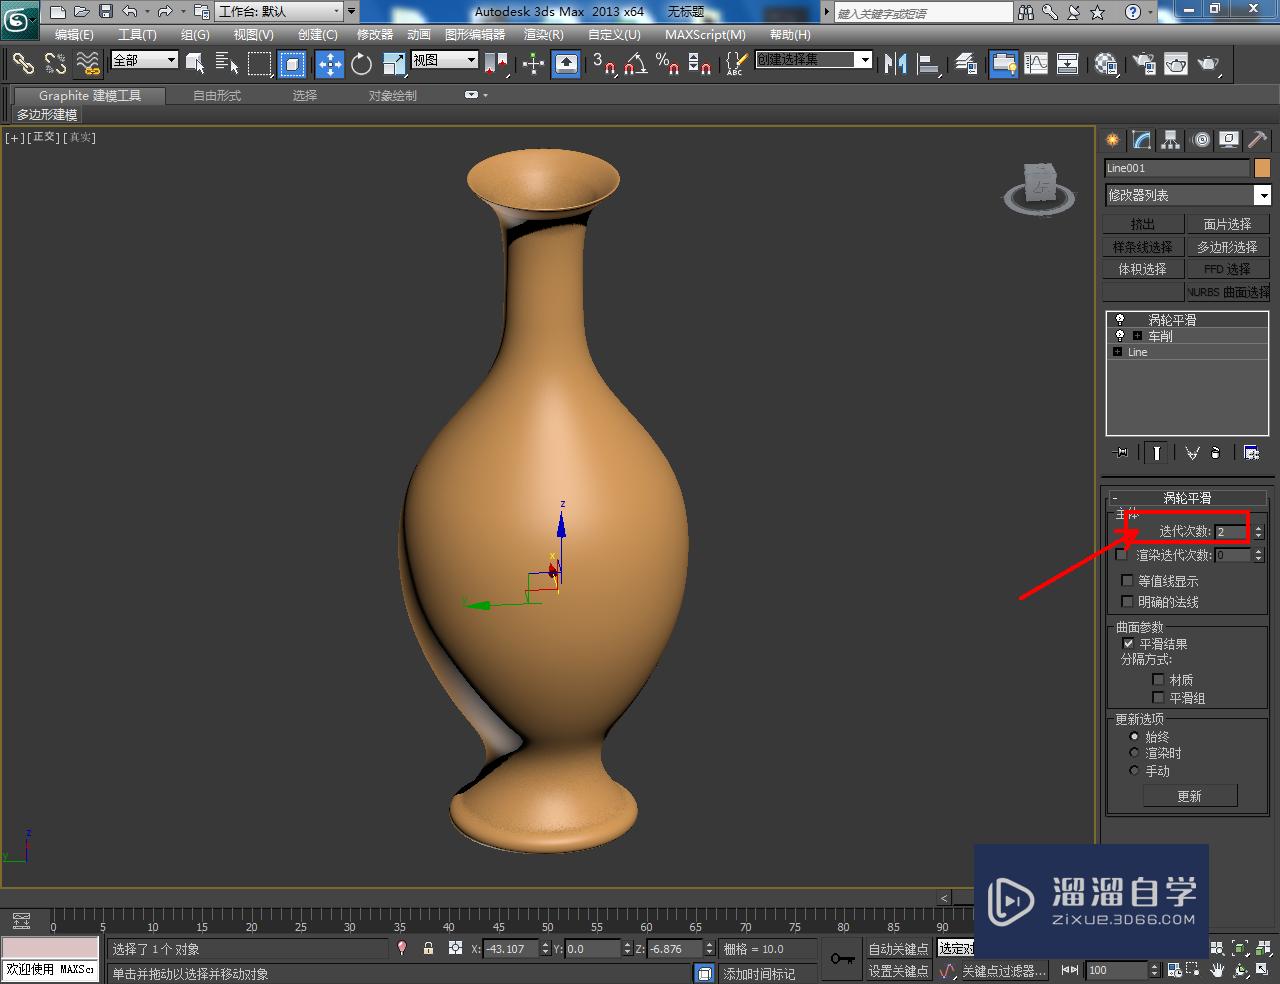This screenshot has height=984, width=1280.
Task: Open the MAXScript(M) menu
Action: coord(705,35)
